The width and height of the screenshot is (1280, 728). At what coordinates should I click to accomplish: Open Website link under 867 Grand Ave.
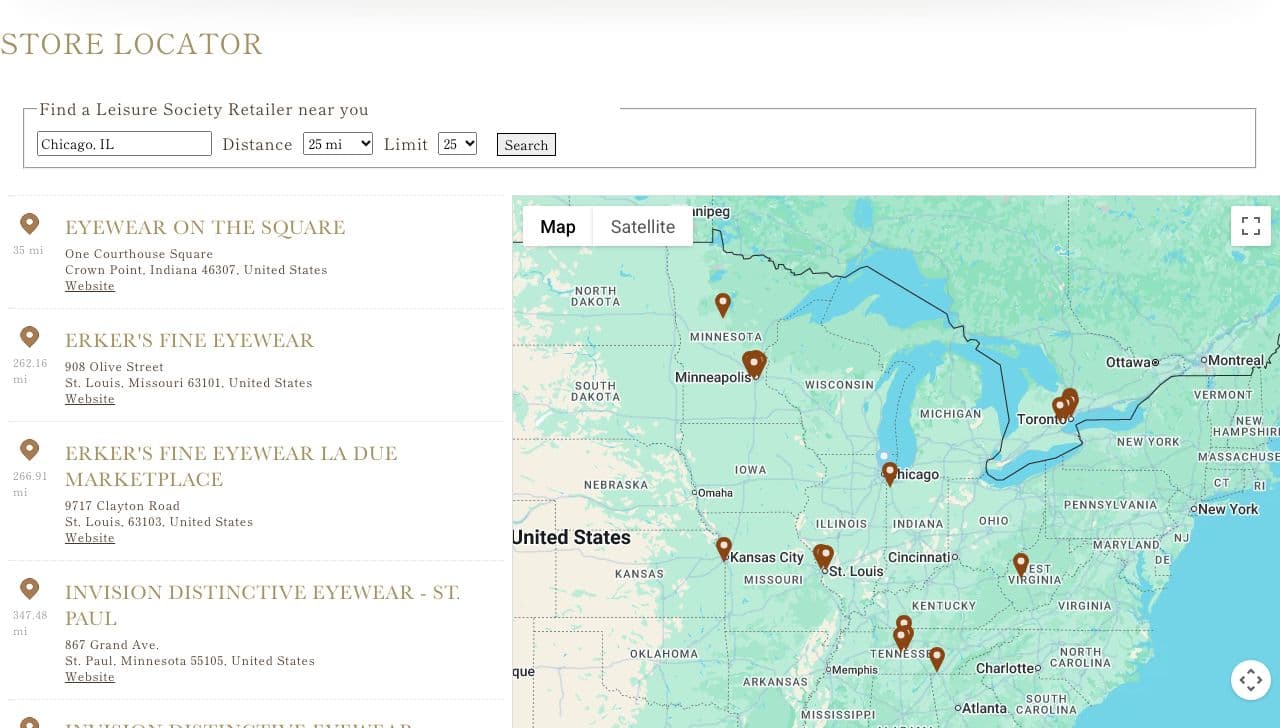(90, 677)
